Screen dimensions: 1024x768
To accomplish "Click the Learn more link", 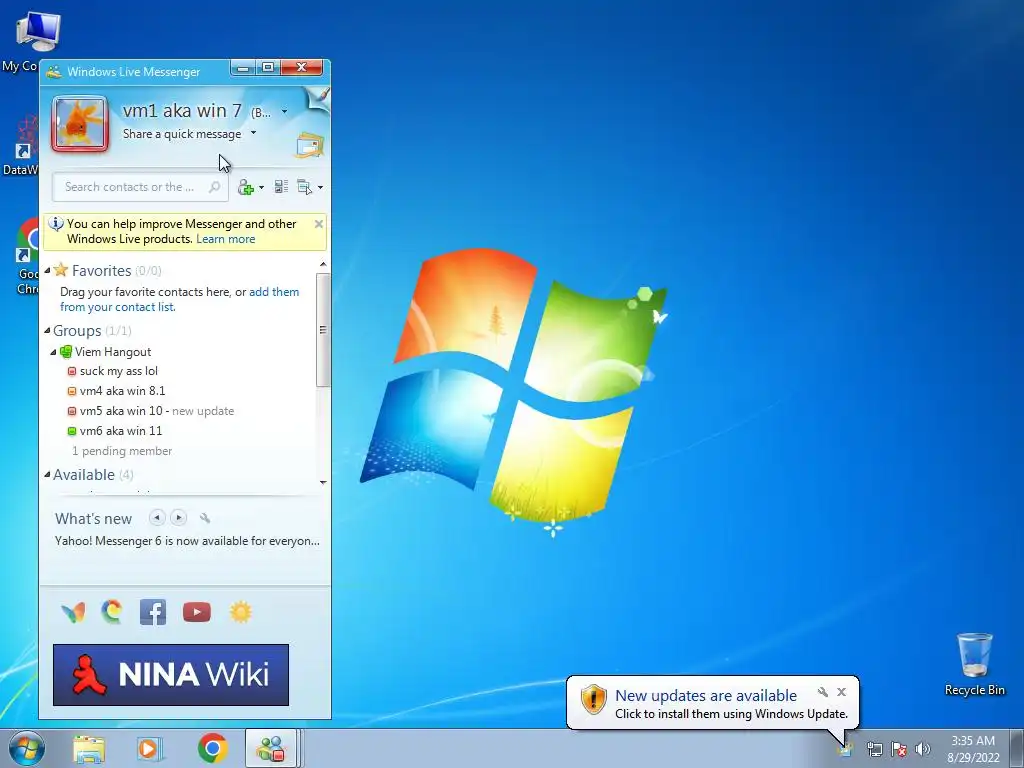I will (x=225, y=239).
